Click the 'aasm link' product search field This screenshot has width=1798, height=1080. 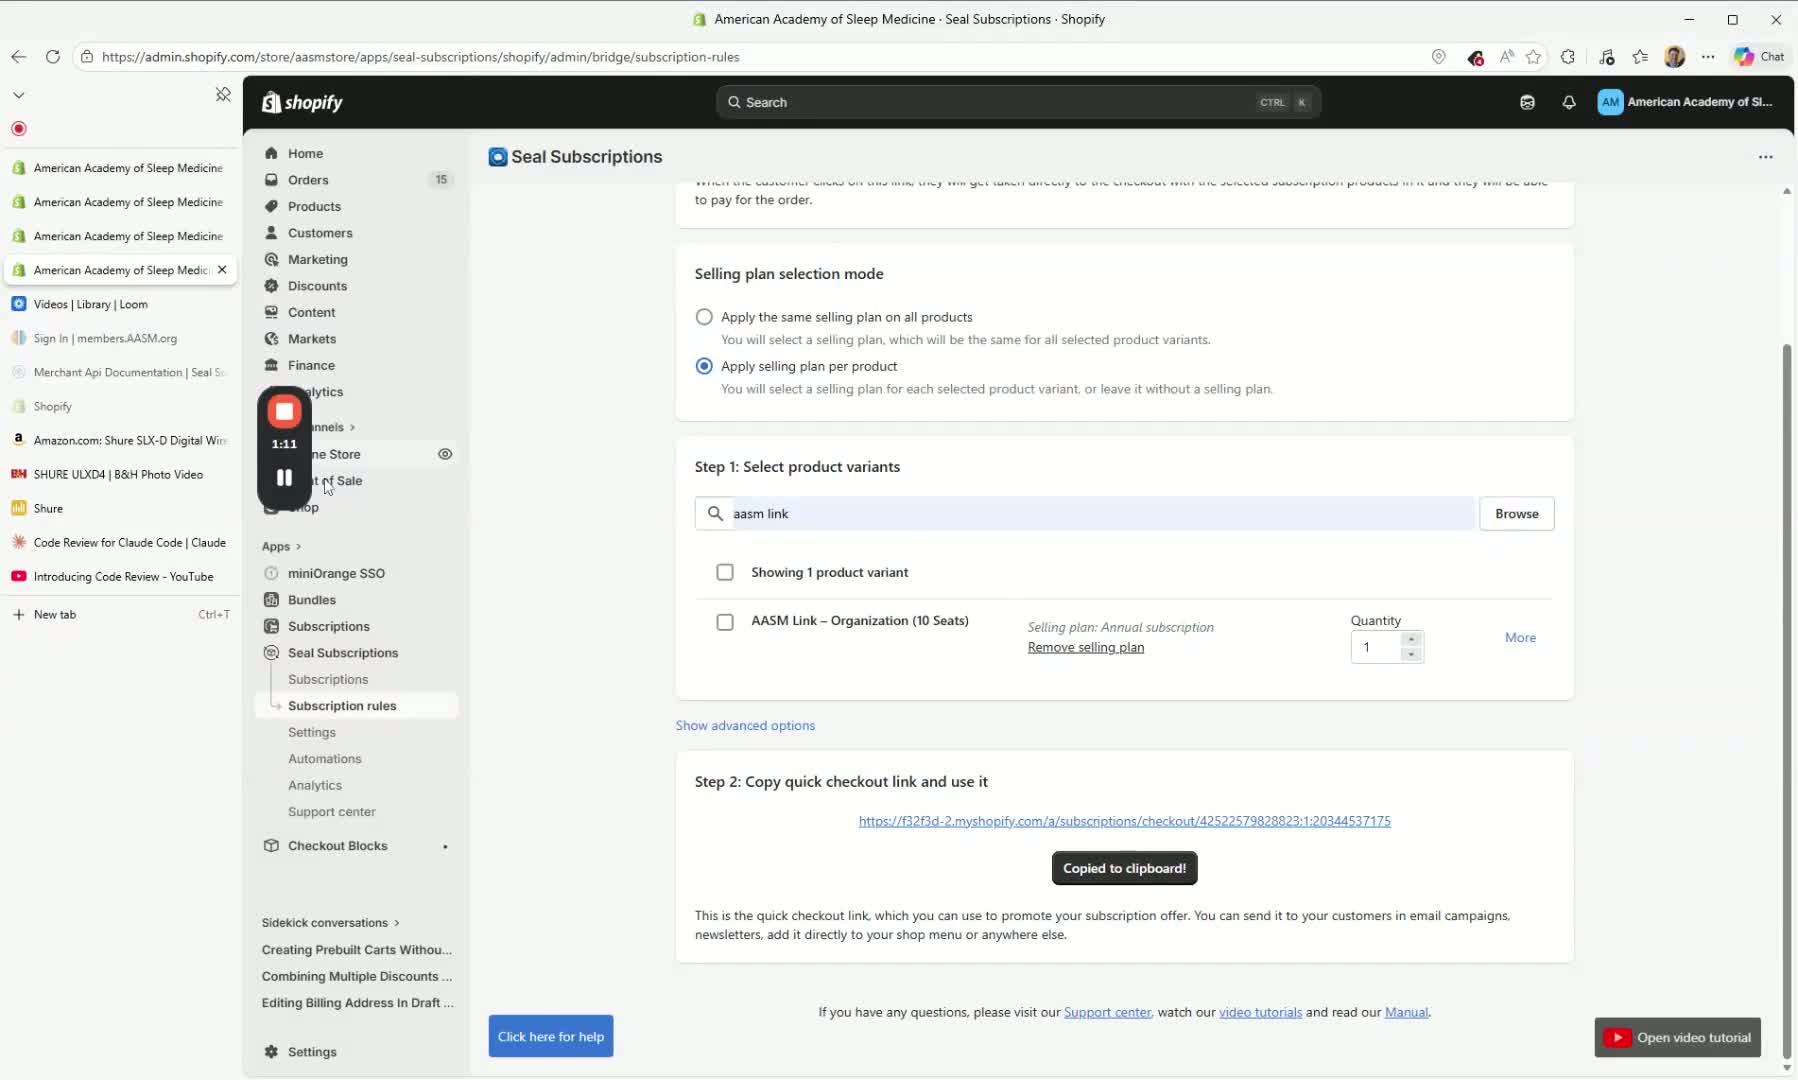(x=1084, y=514)
